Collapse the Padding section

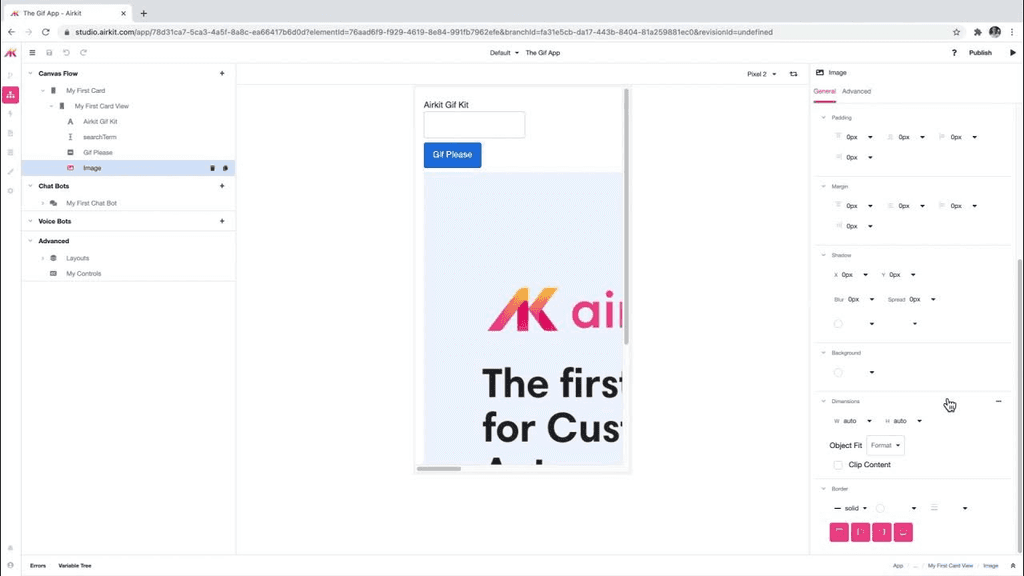pos(824,118)
